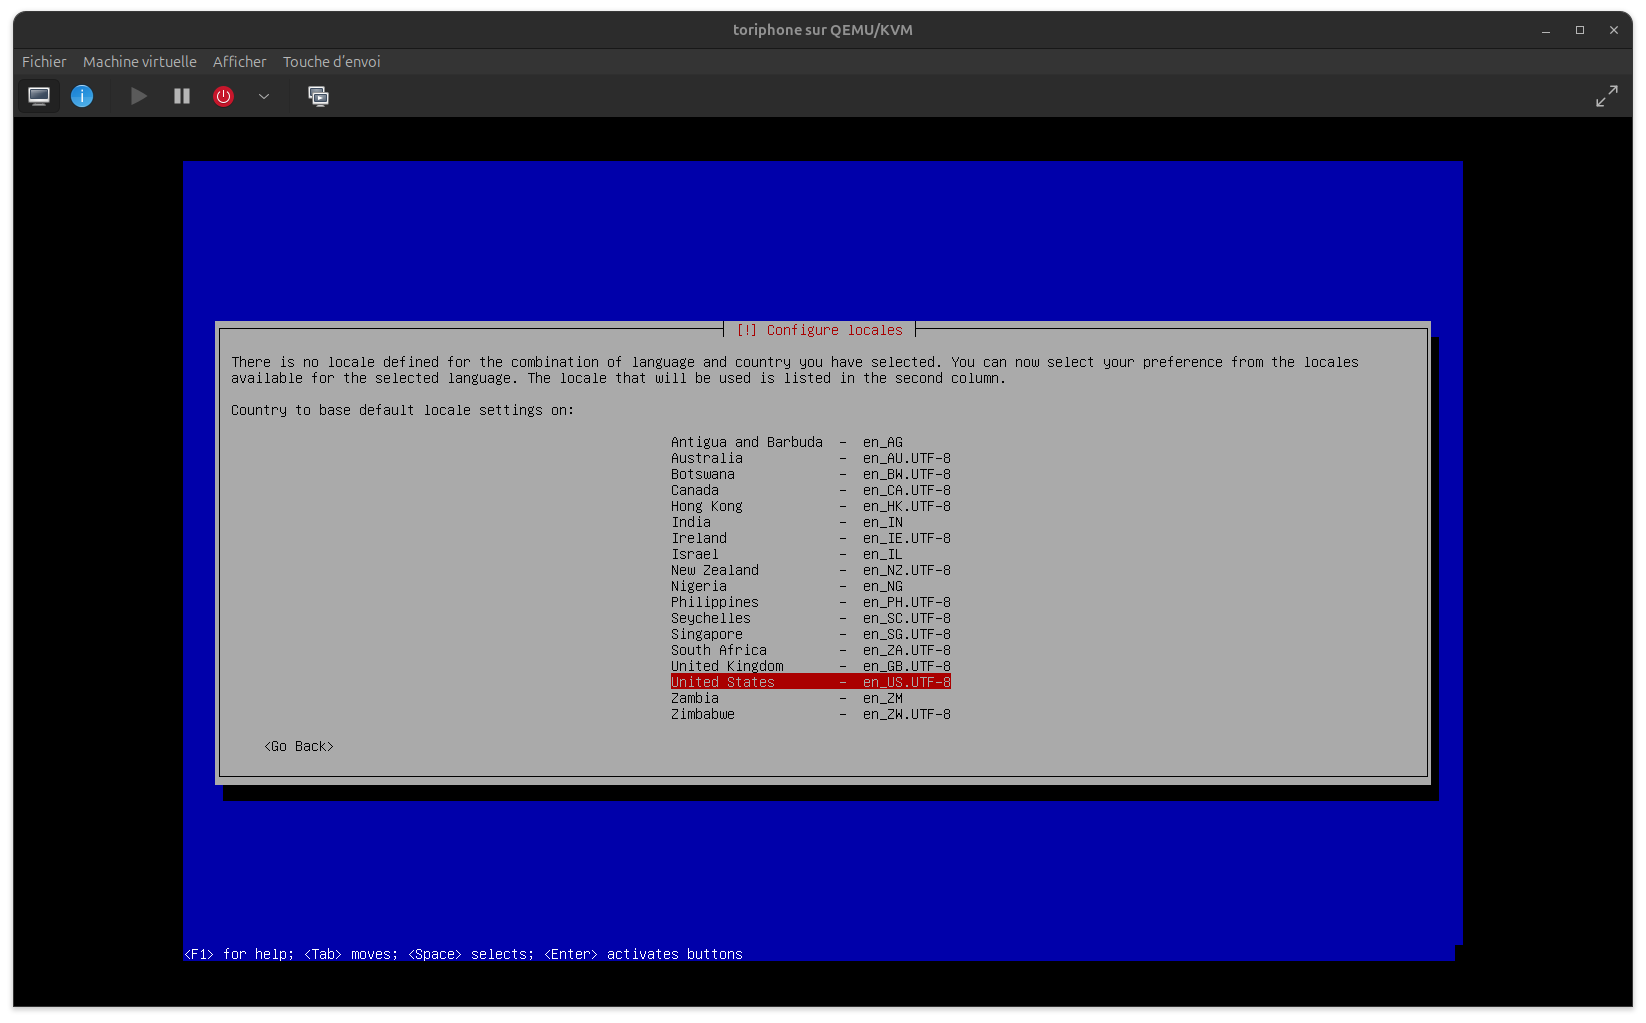The width and height of the screenshot is (1646, 1023).
Task: Select Ireland locale option
Action: [699, 538]
